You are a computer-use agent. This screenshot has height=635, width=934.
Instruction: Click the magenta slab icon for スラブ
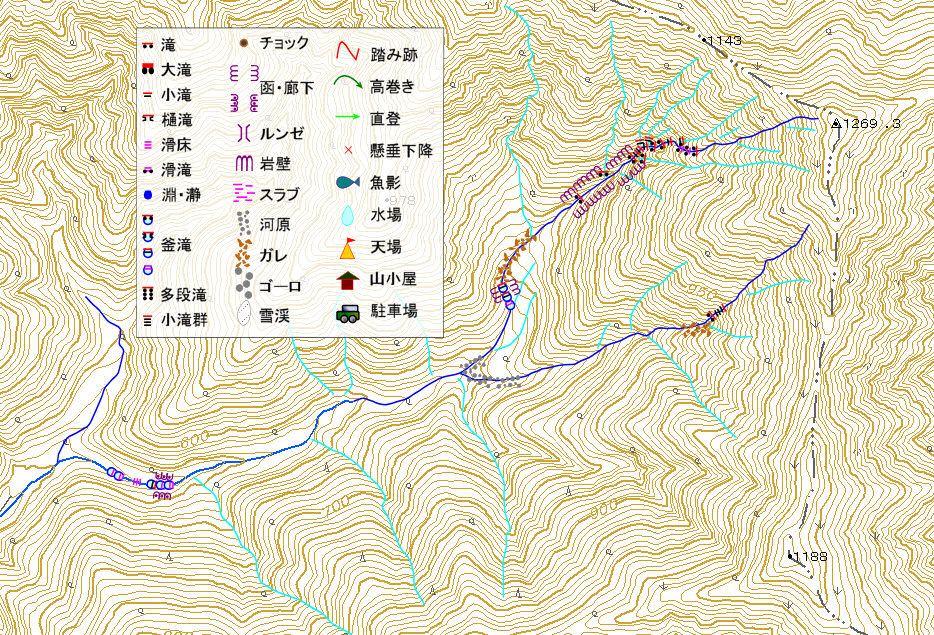click(244, 192)
